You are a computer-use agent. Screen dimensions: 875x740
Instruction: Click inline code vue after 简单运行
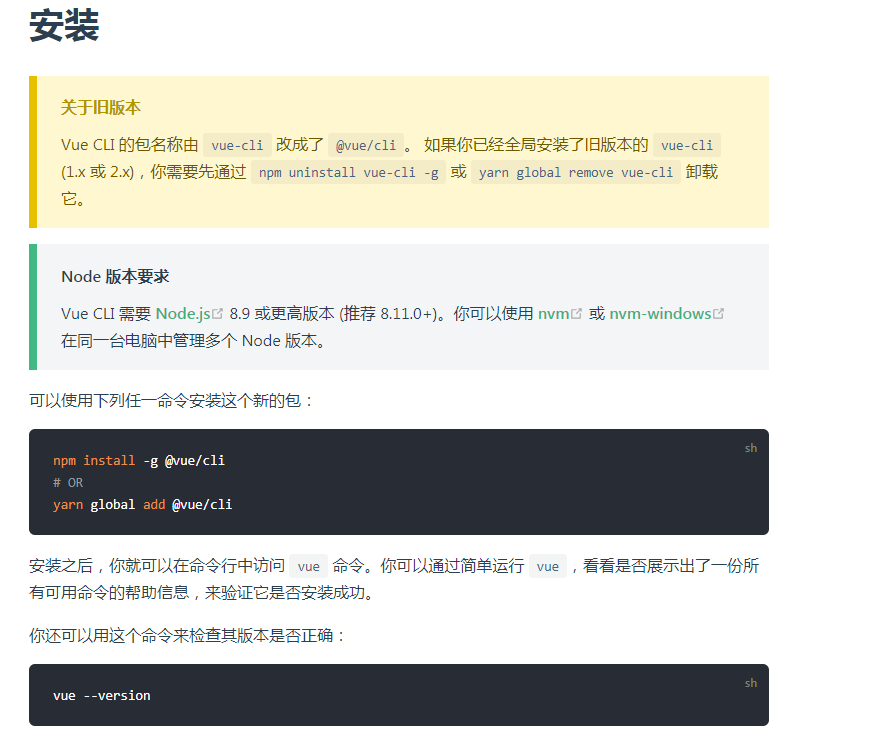(548, 566)
